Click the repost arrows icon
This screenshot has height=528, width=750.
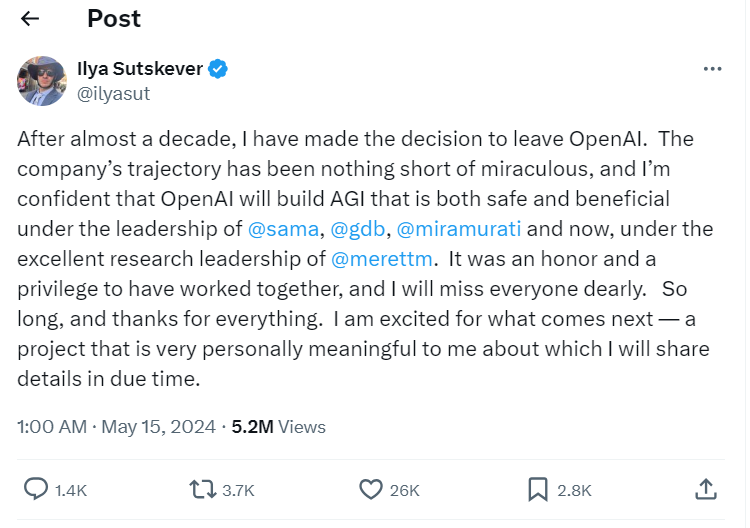coord(203,489)
